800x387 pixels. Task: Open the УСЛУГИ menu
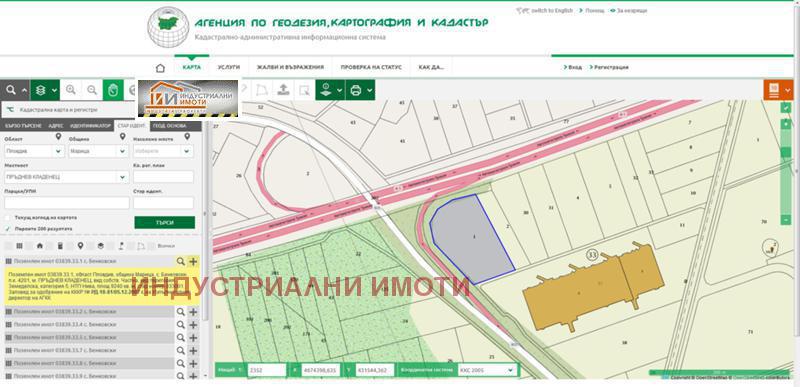point(229,67)
